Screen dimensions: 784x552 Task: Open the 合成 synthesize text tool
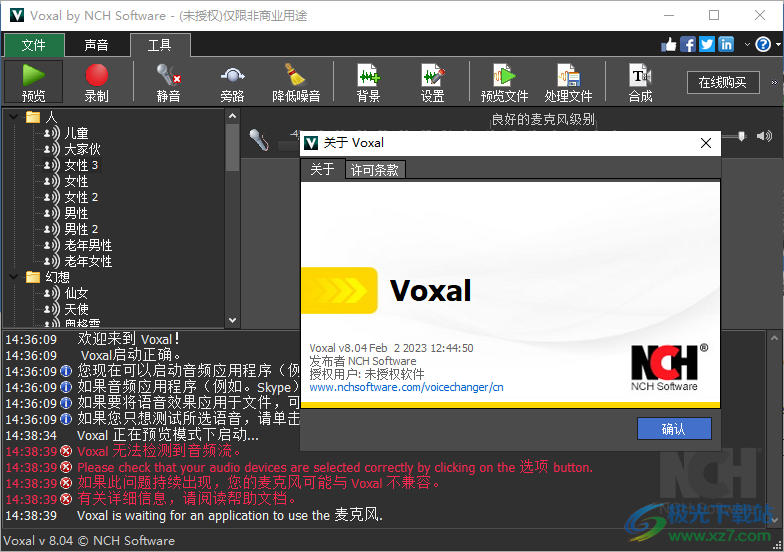640,82
